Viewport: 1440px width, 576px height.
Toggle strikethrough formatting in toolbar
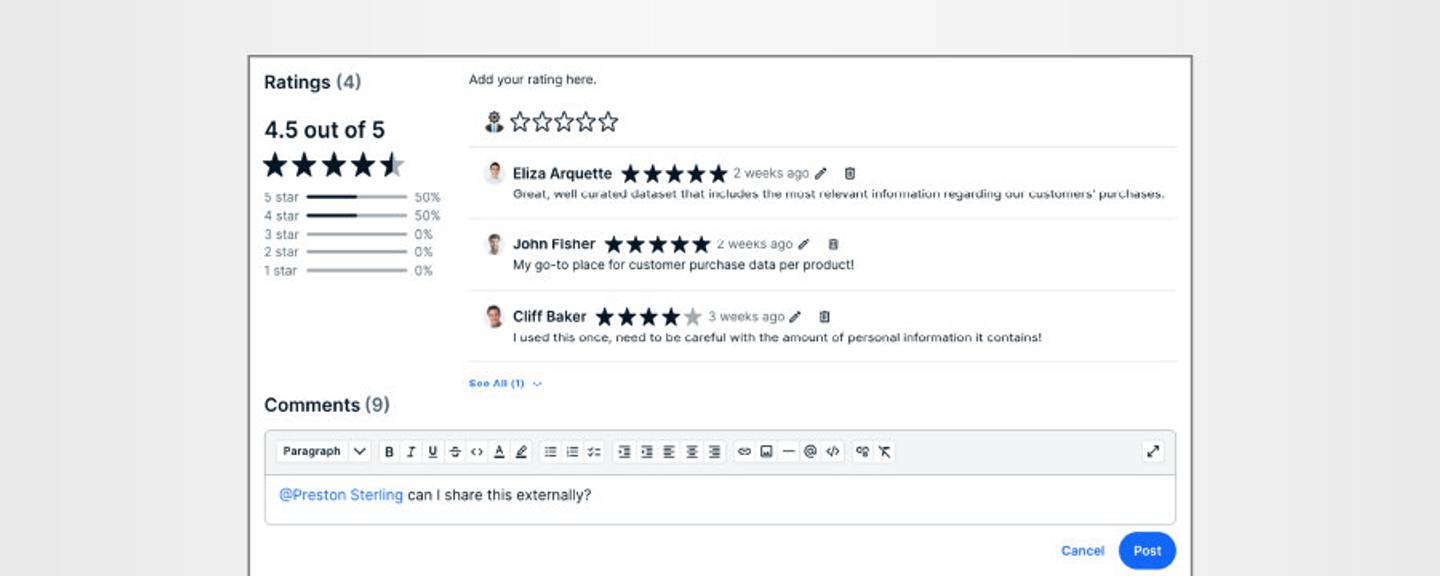455,452
